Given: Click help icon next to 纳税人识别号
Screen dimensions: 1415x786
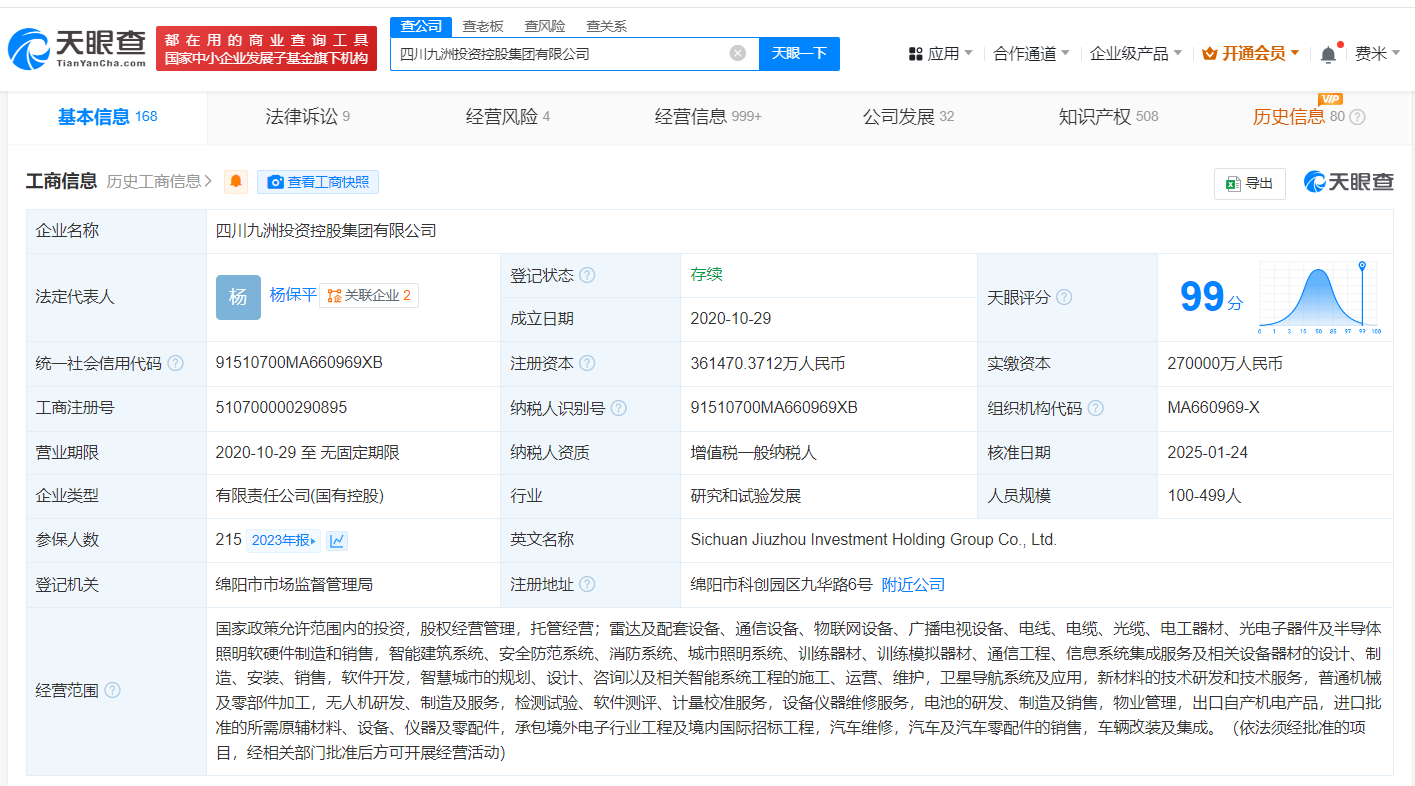Looking at the screenshot, I should pyautogui.click(x=619, y=408).
